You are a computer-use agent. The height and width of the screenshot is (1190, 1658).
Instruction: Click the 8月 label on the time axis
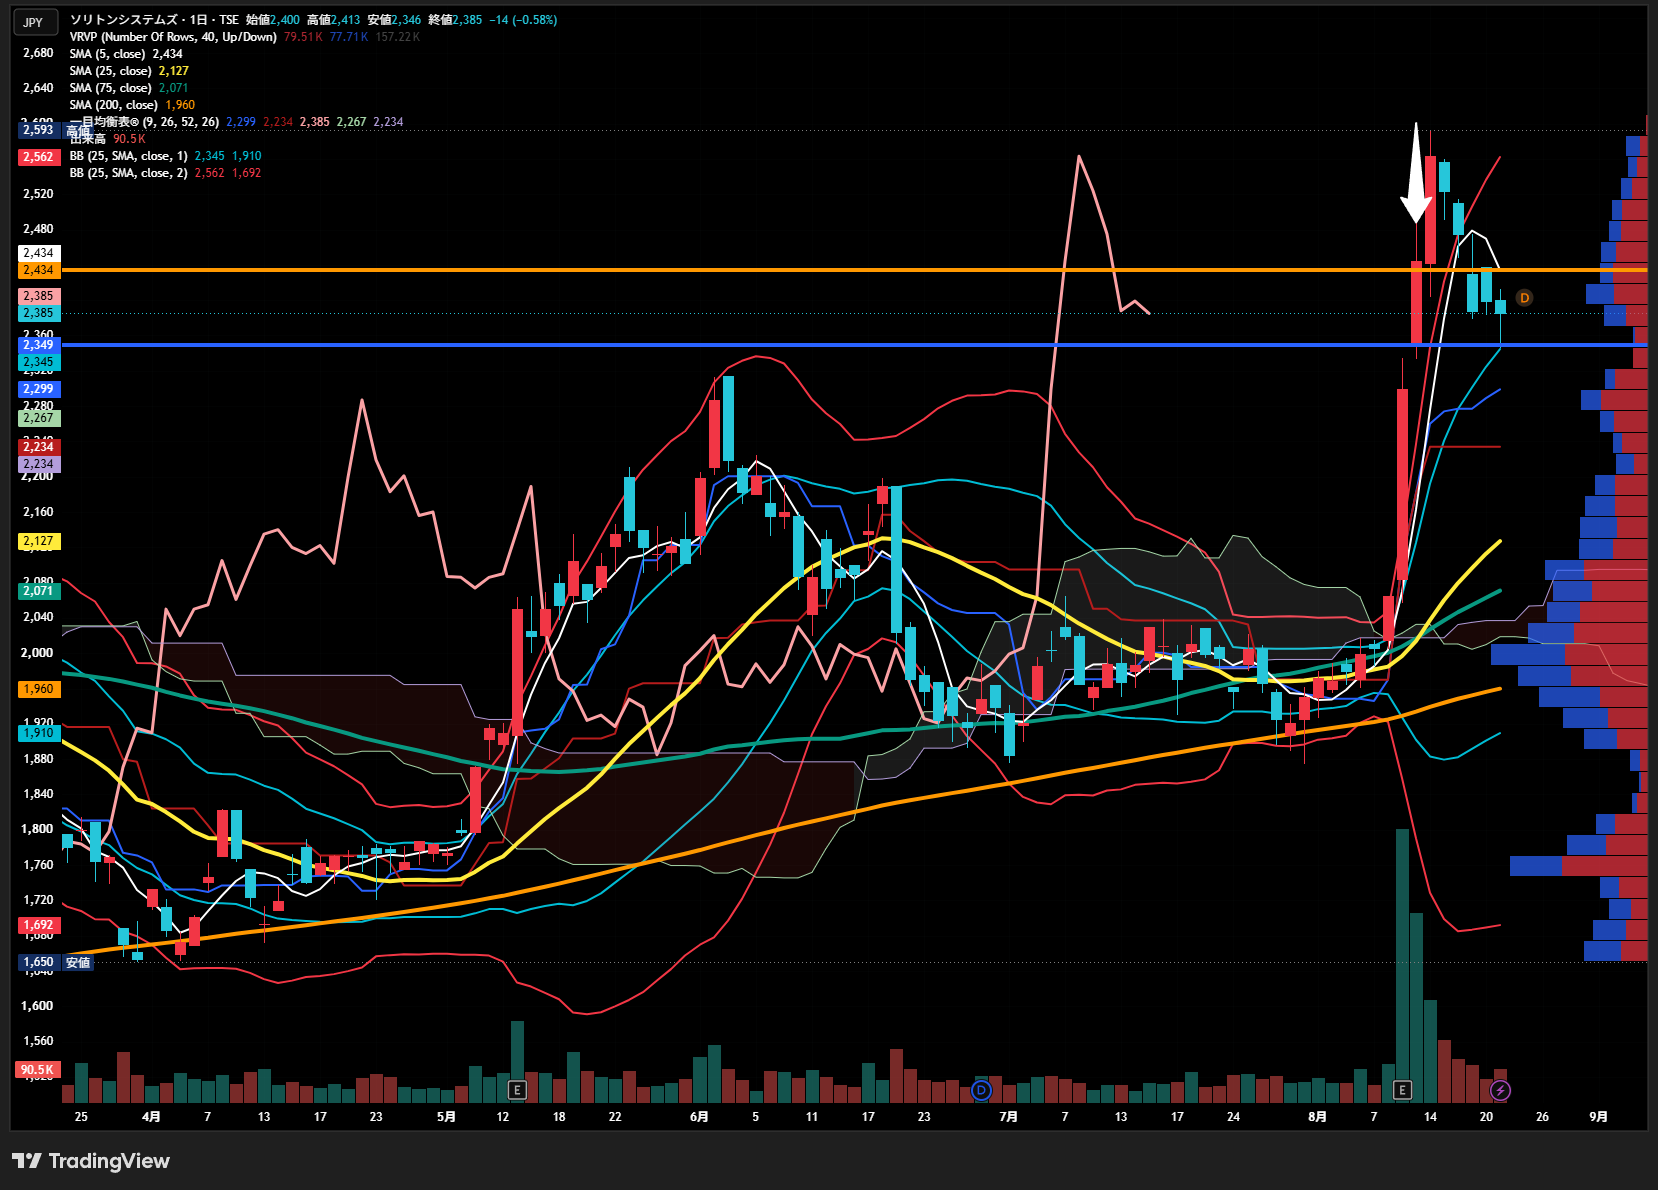(1317, 1117)
